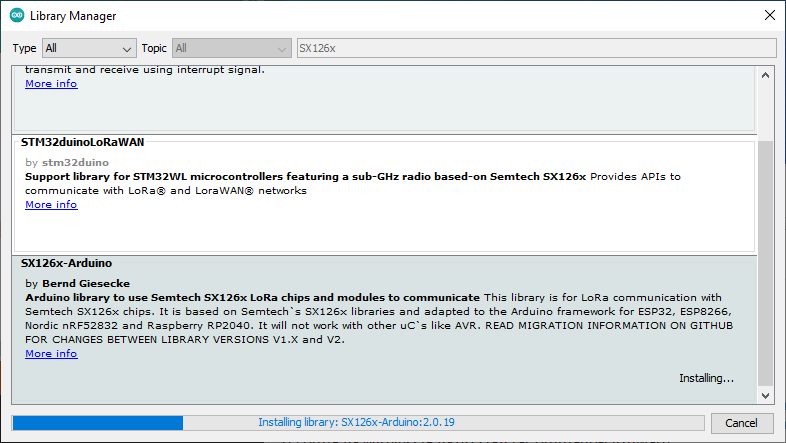Click 'transmit and receive using interrupt signal' text
786x443 pixels.
coord(145,70)
